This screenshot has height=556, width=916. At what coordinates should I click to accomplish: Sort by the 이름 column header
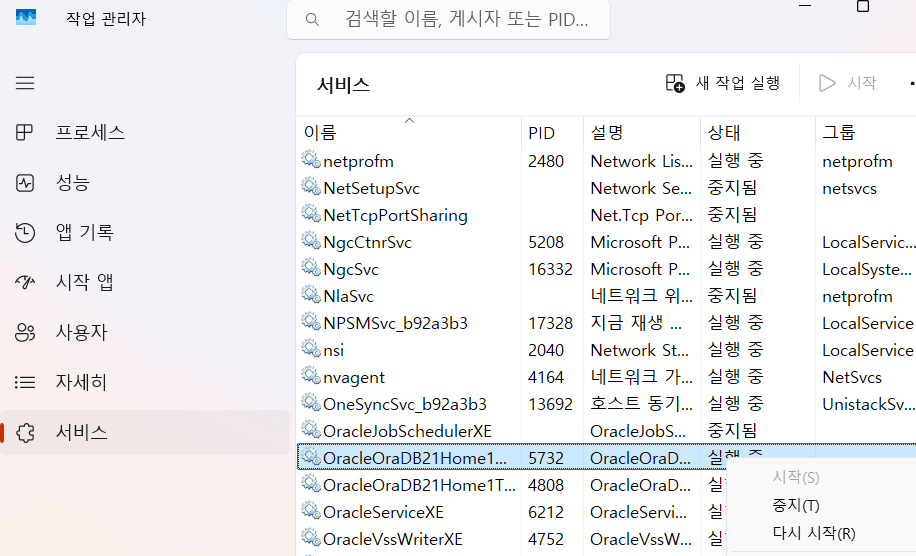point(408,133)
